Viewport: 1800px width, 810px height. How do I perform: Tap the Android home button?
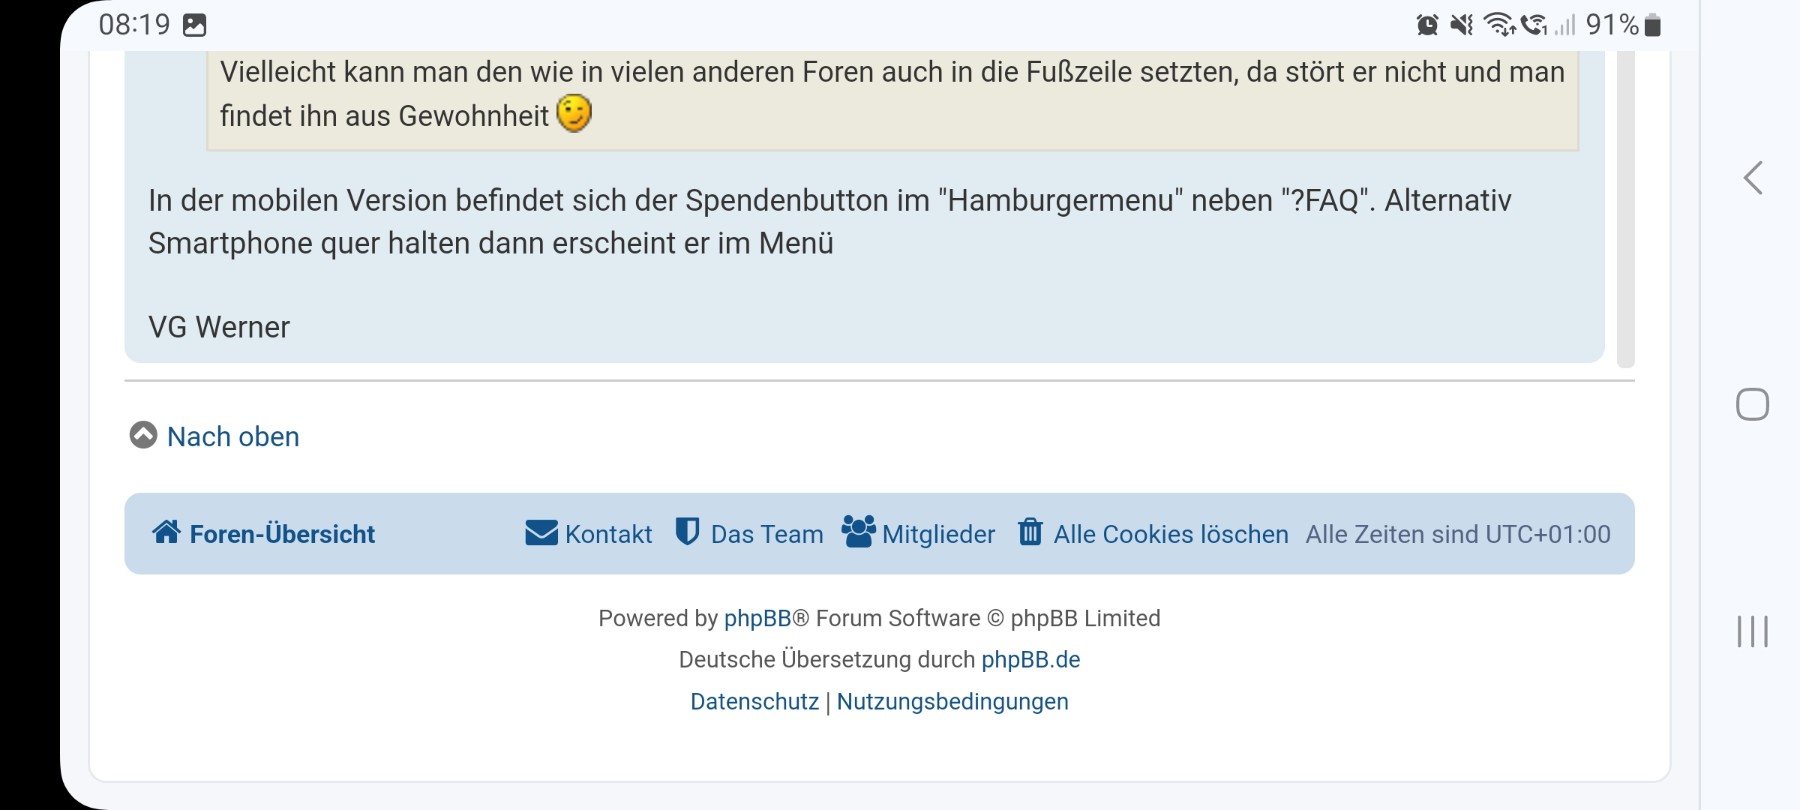(1752, 405)
